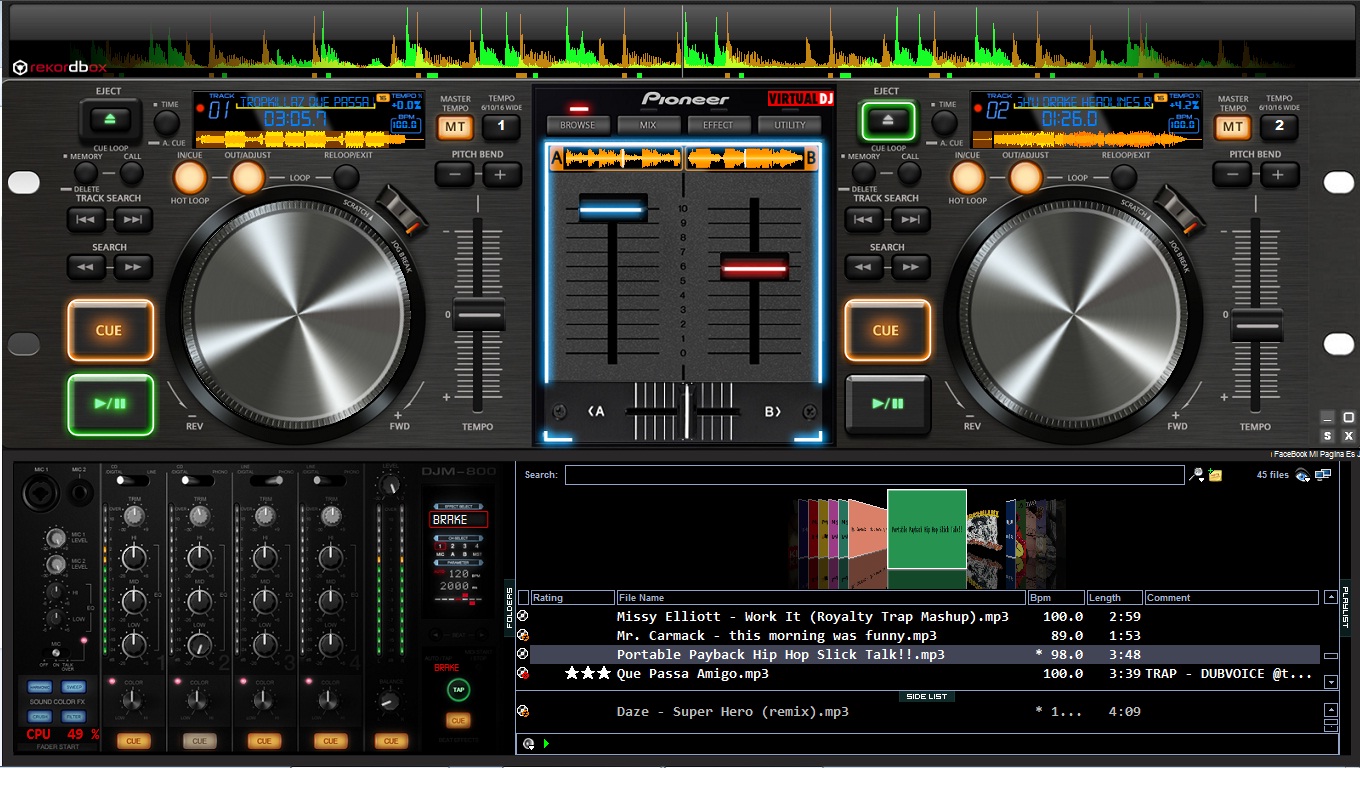Pitch bend minus on left deck
The width and height of the screenshot is (1360, 800).
pyautogui.click(x=455, y=175)
